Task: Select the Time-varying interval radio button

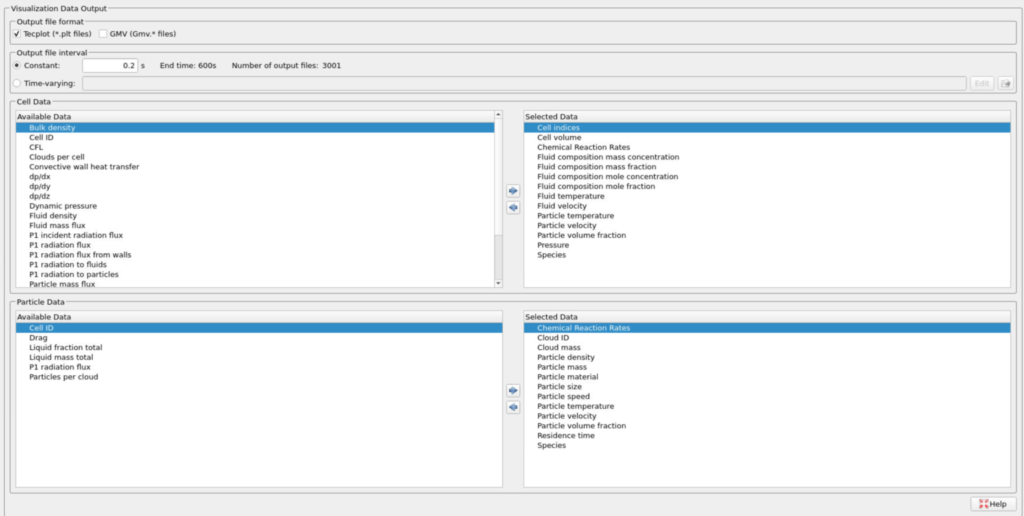Action: tap(17, 83)
